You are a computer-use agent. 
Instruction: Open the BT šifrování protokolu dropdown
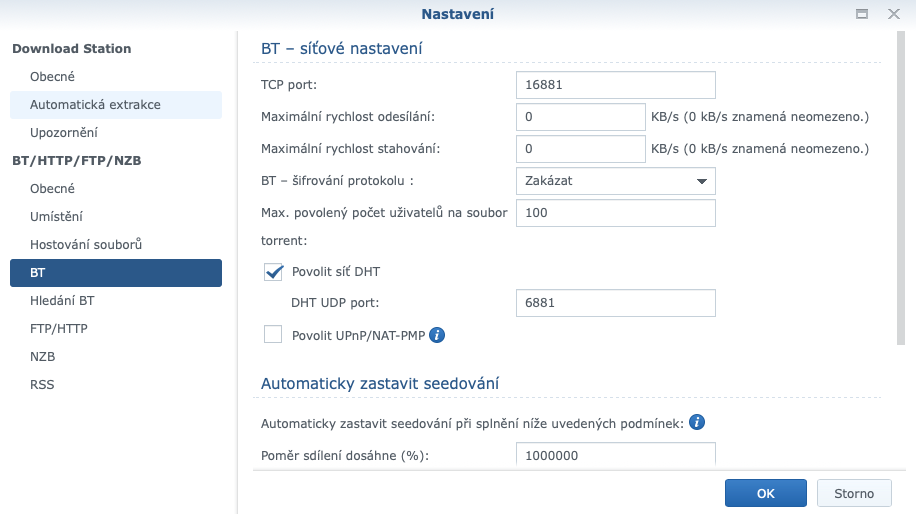click(616, 181)
